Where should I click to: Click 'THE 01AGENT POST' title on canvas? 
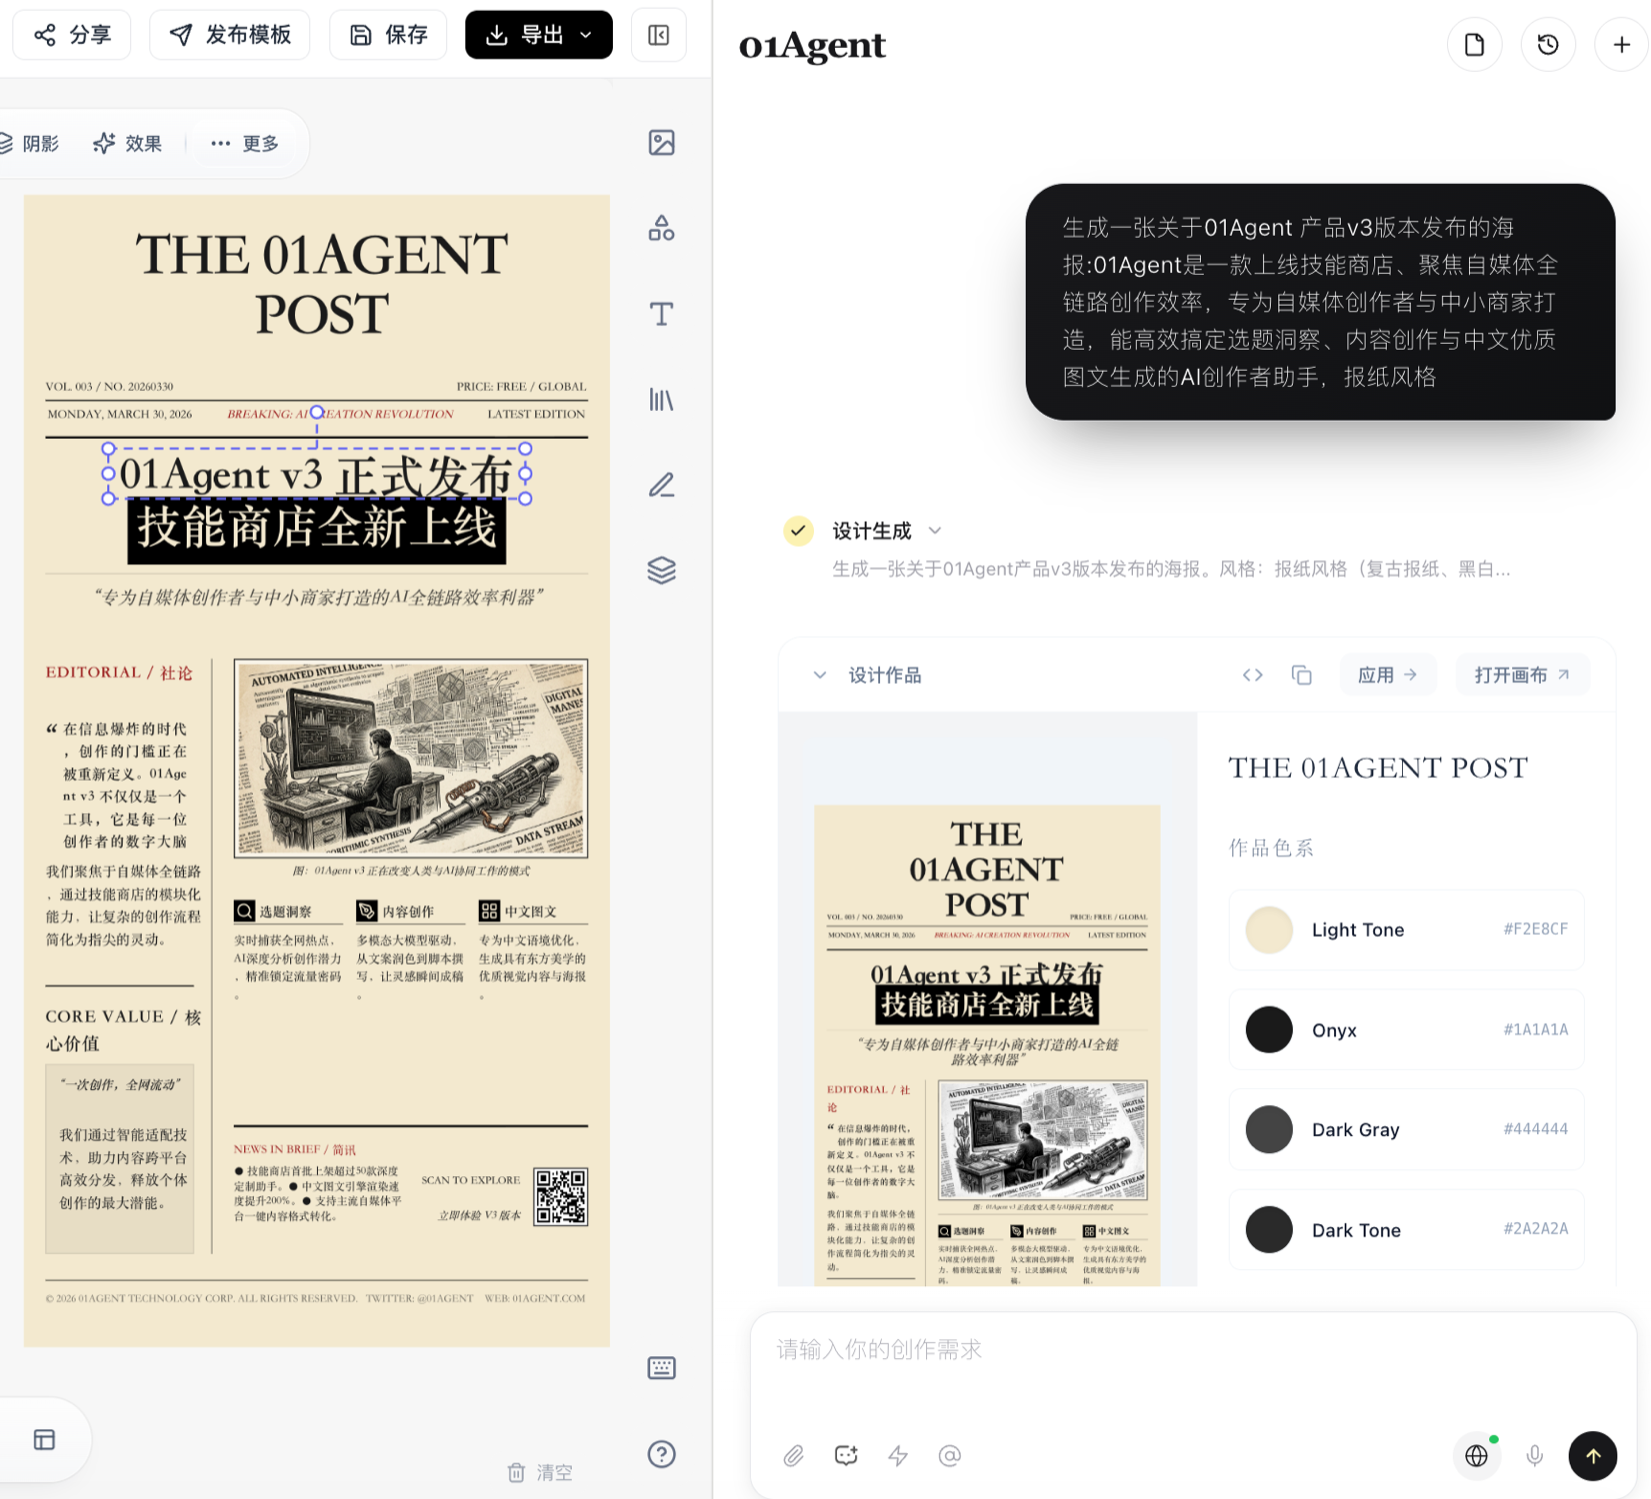321,284
